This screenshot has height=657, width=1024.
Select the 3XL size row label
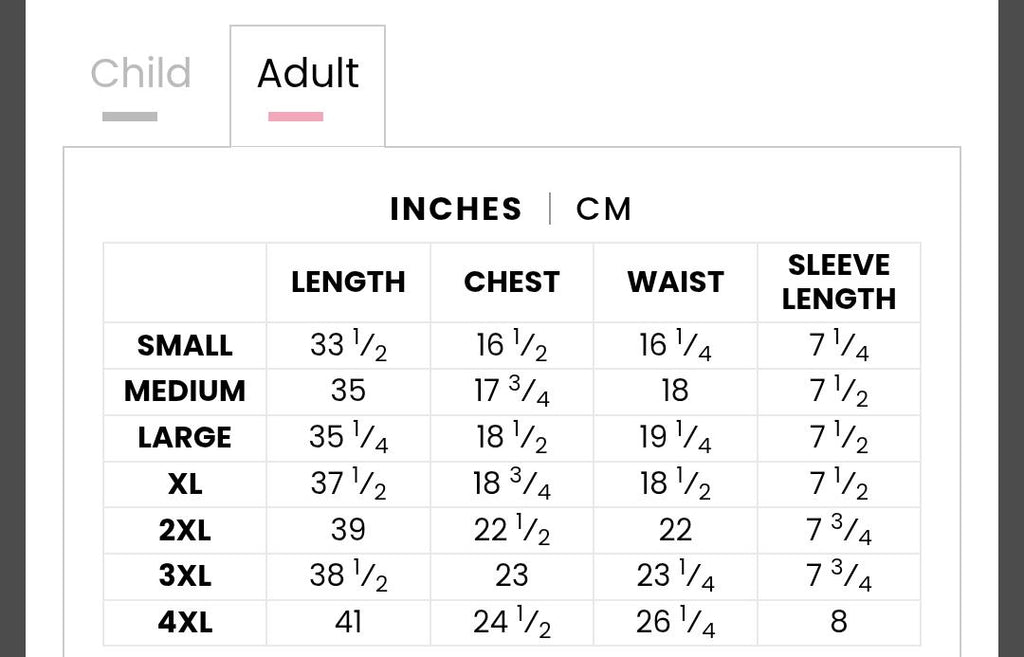pos(185,576)
